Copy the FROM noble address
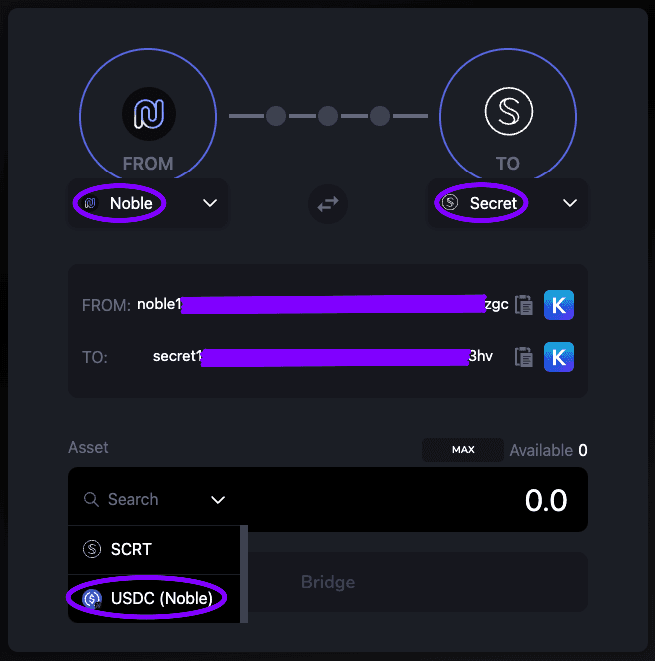Viewport: 655px width, 661px height. (524, 305)
